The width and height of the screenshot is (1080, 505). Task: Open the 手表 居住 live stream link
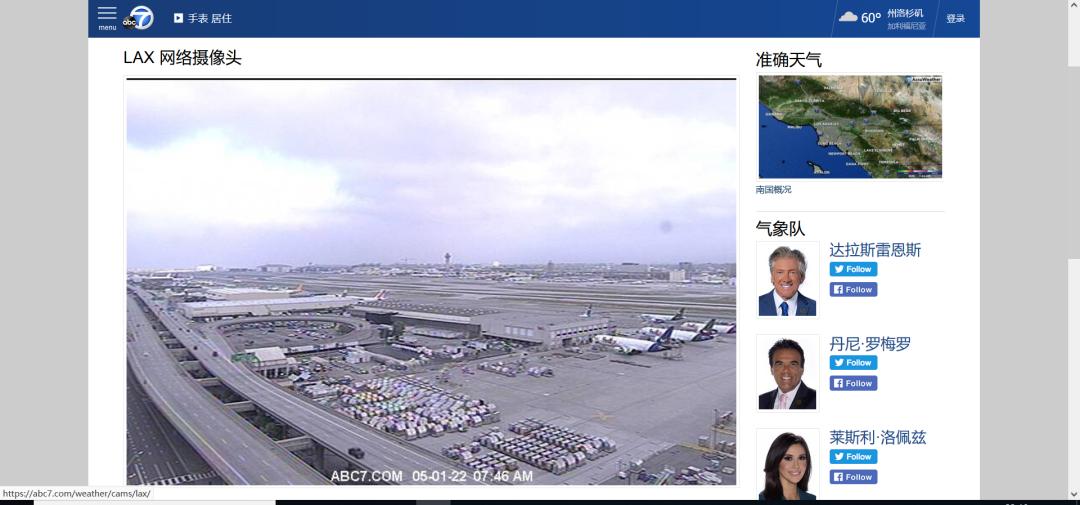210,19
